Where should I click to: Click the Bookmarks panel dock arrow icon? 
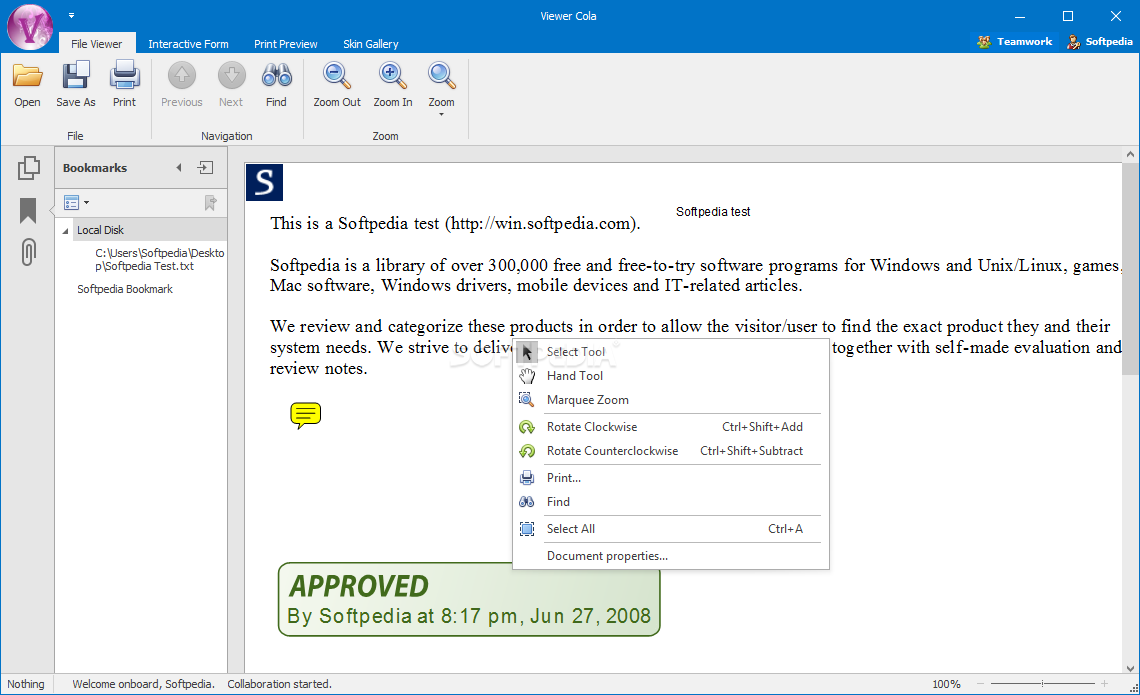click(x=206, y=168)
